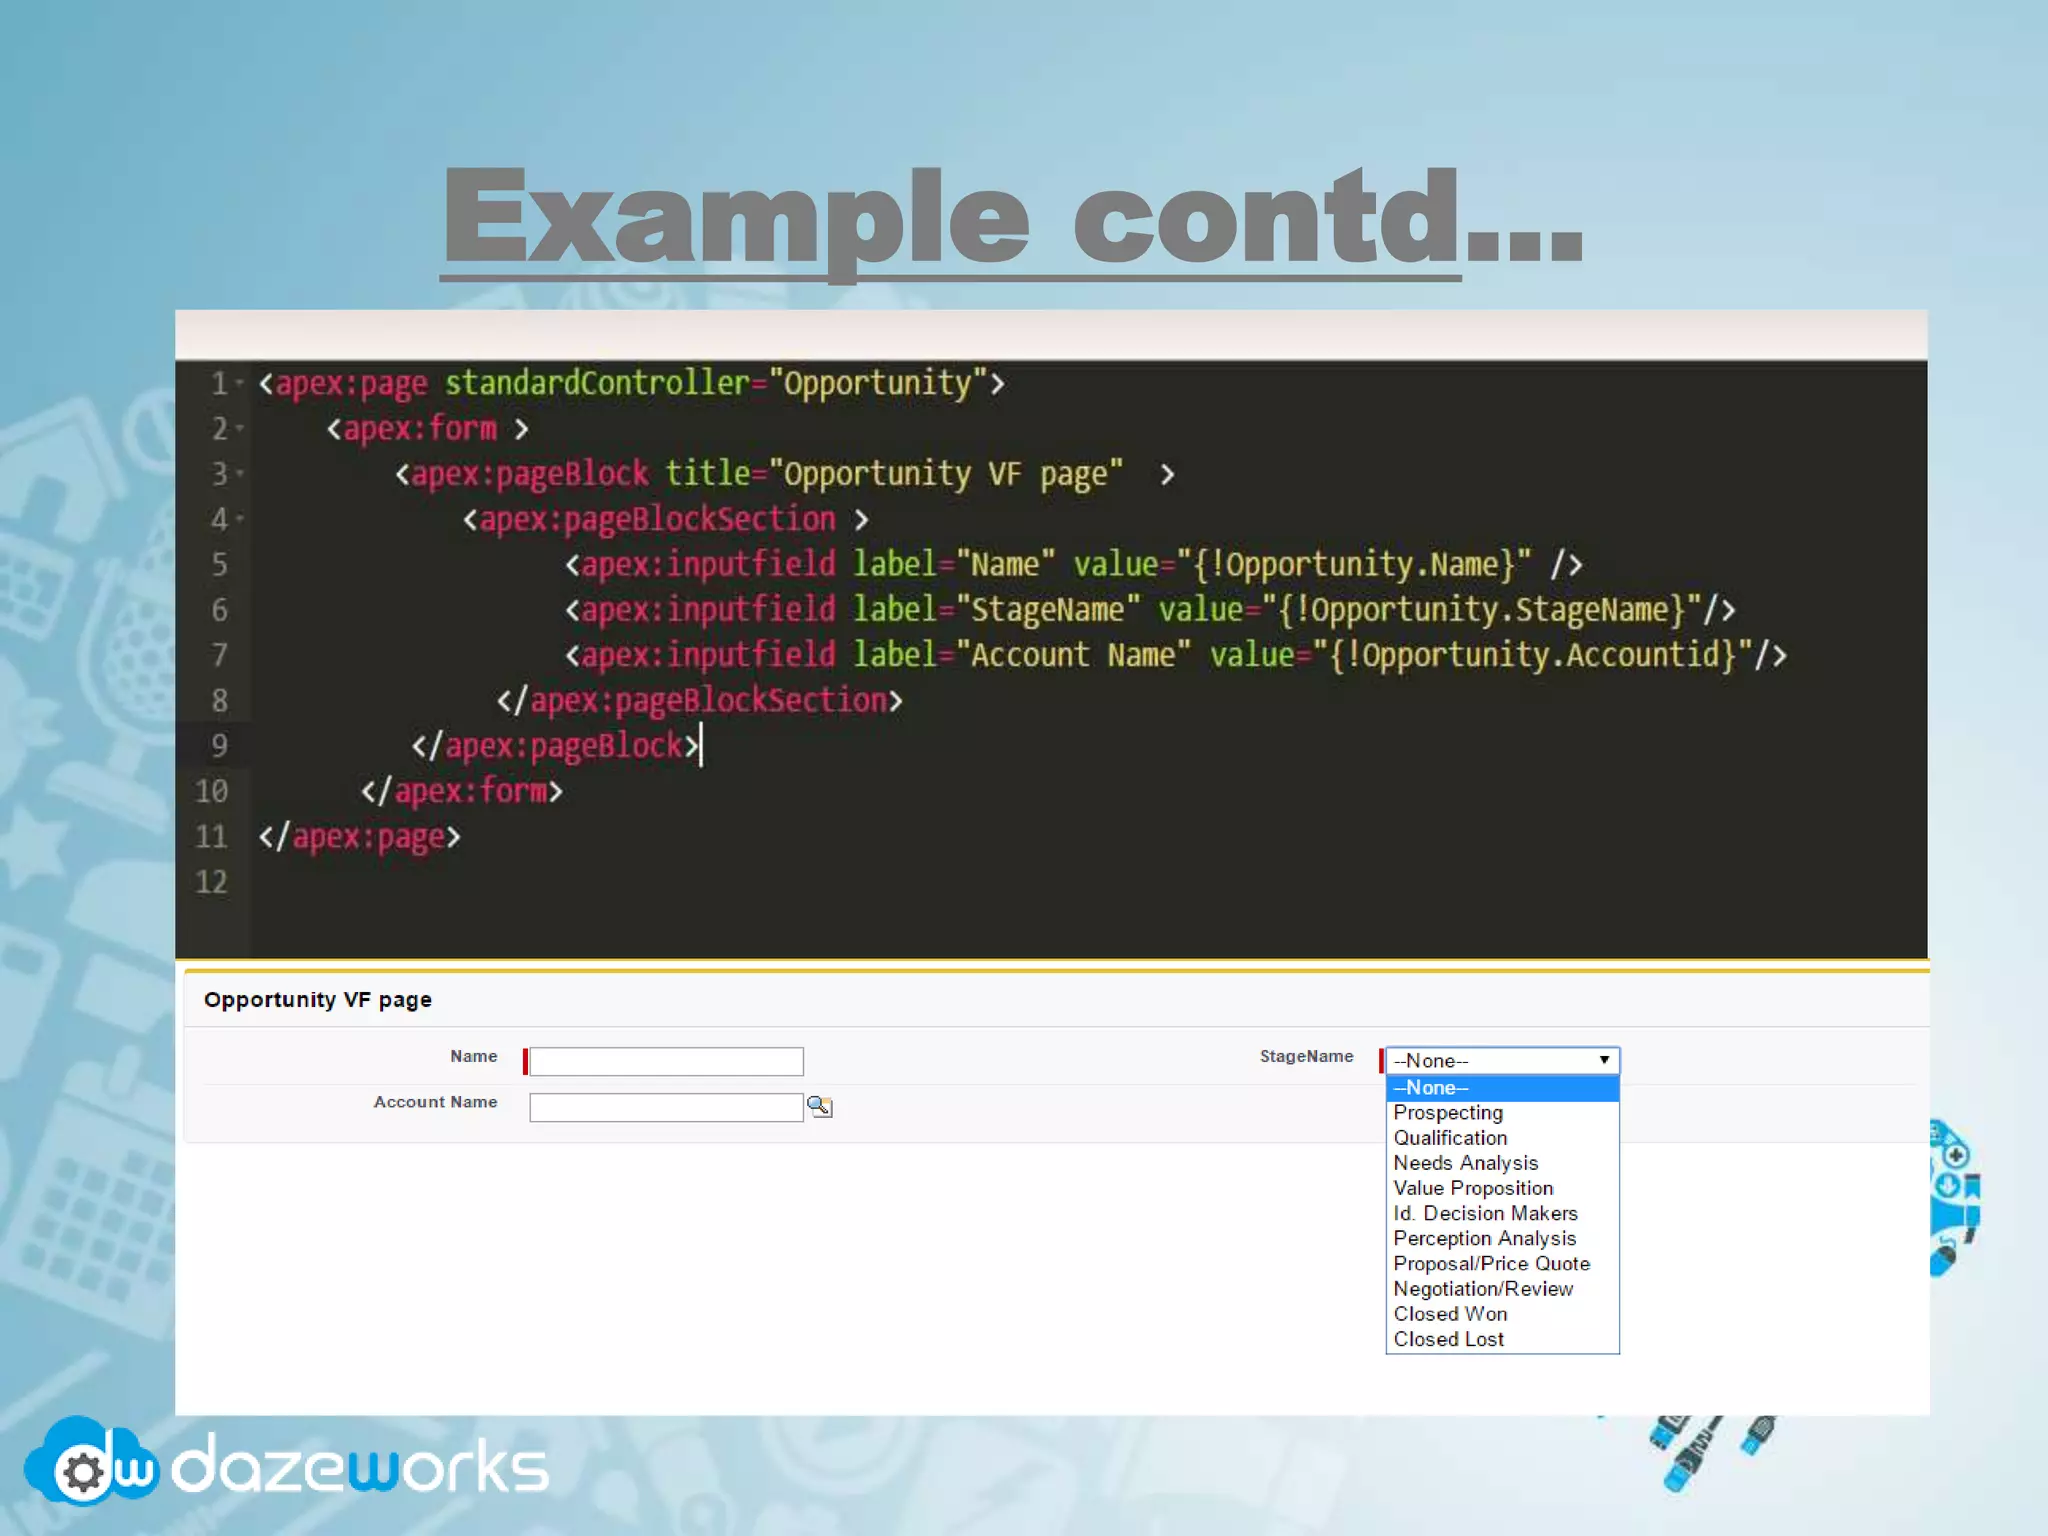Choose the Qualification stage option
Screen dimensions: 2048x1536
[x=1449, y=1138]
